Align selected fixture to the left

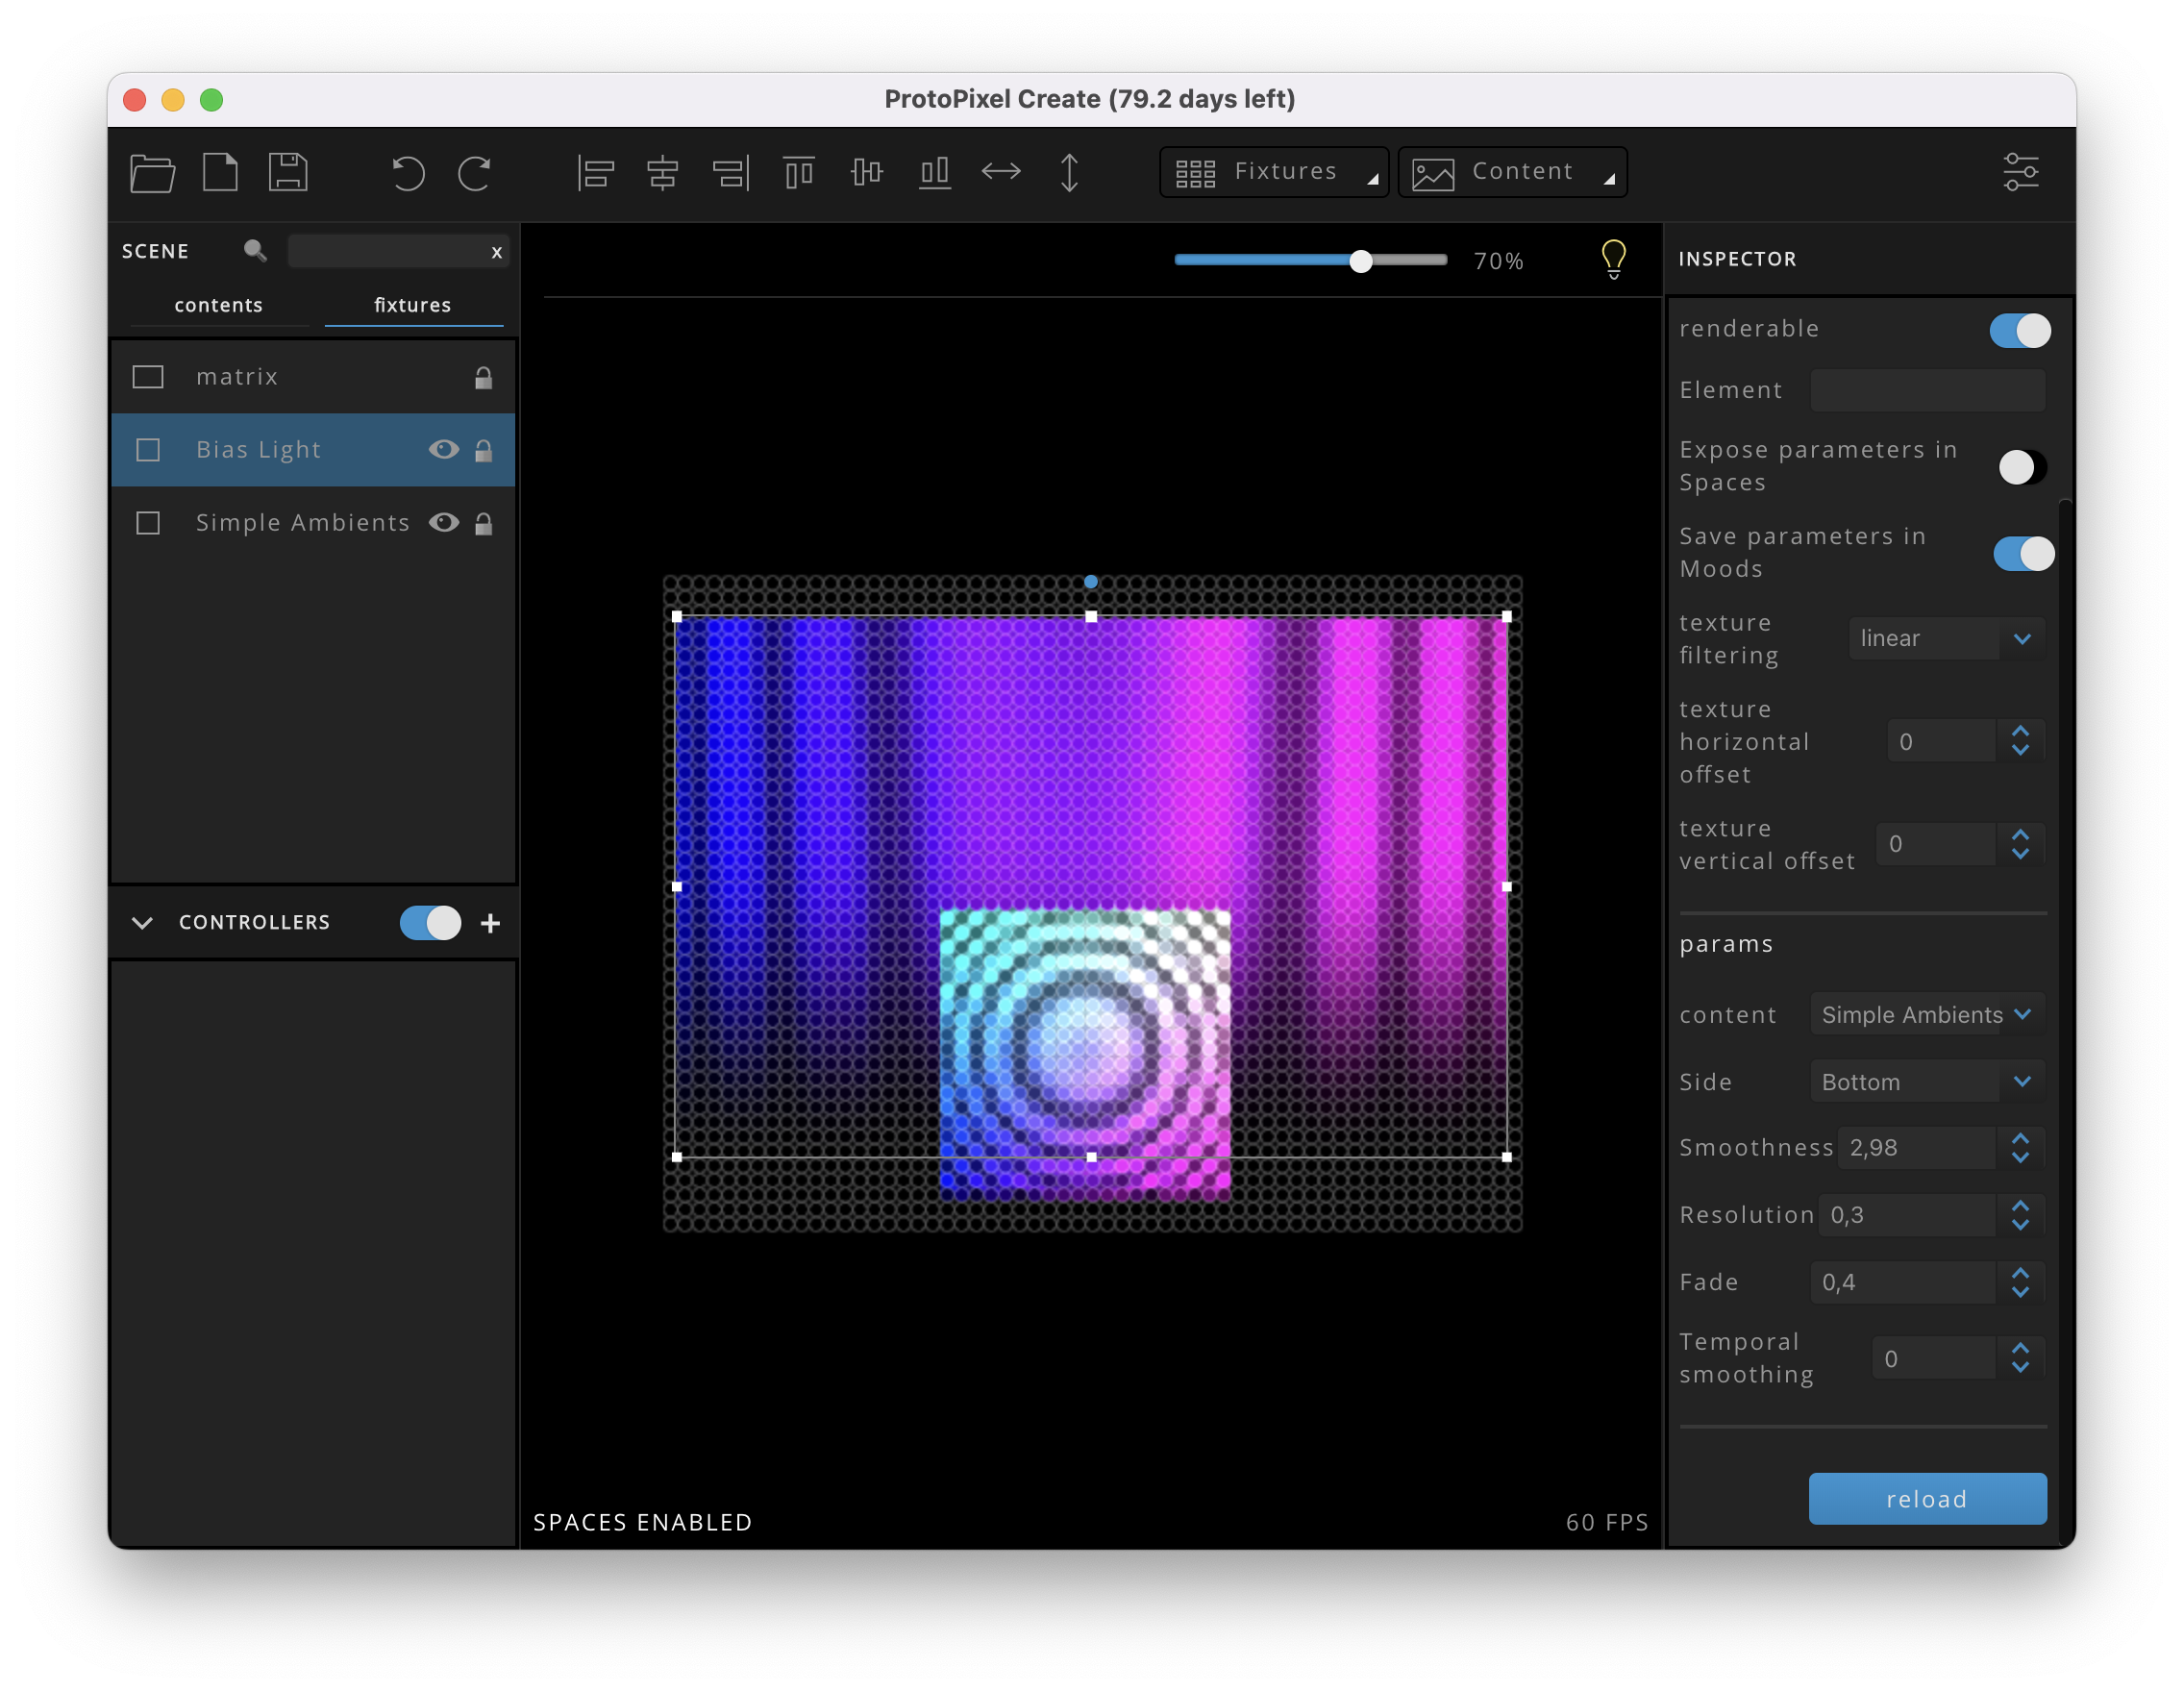[595, 172]
